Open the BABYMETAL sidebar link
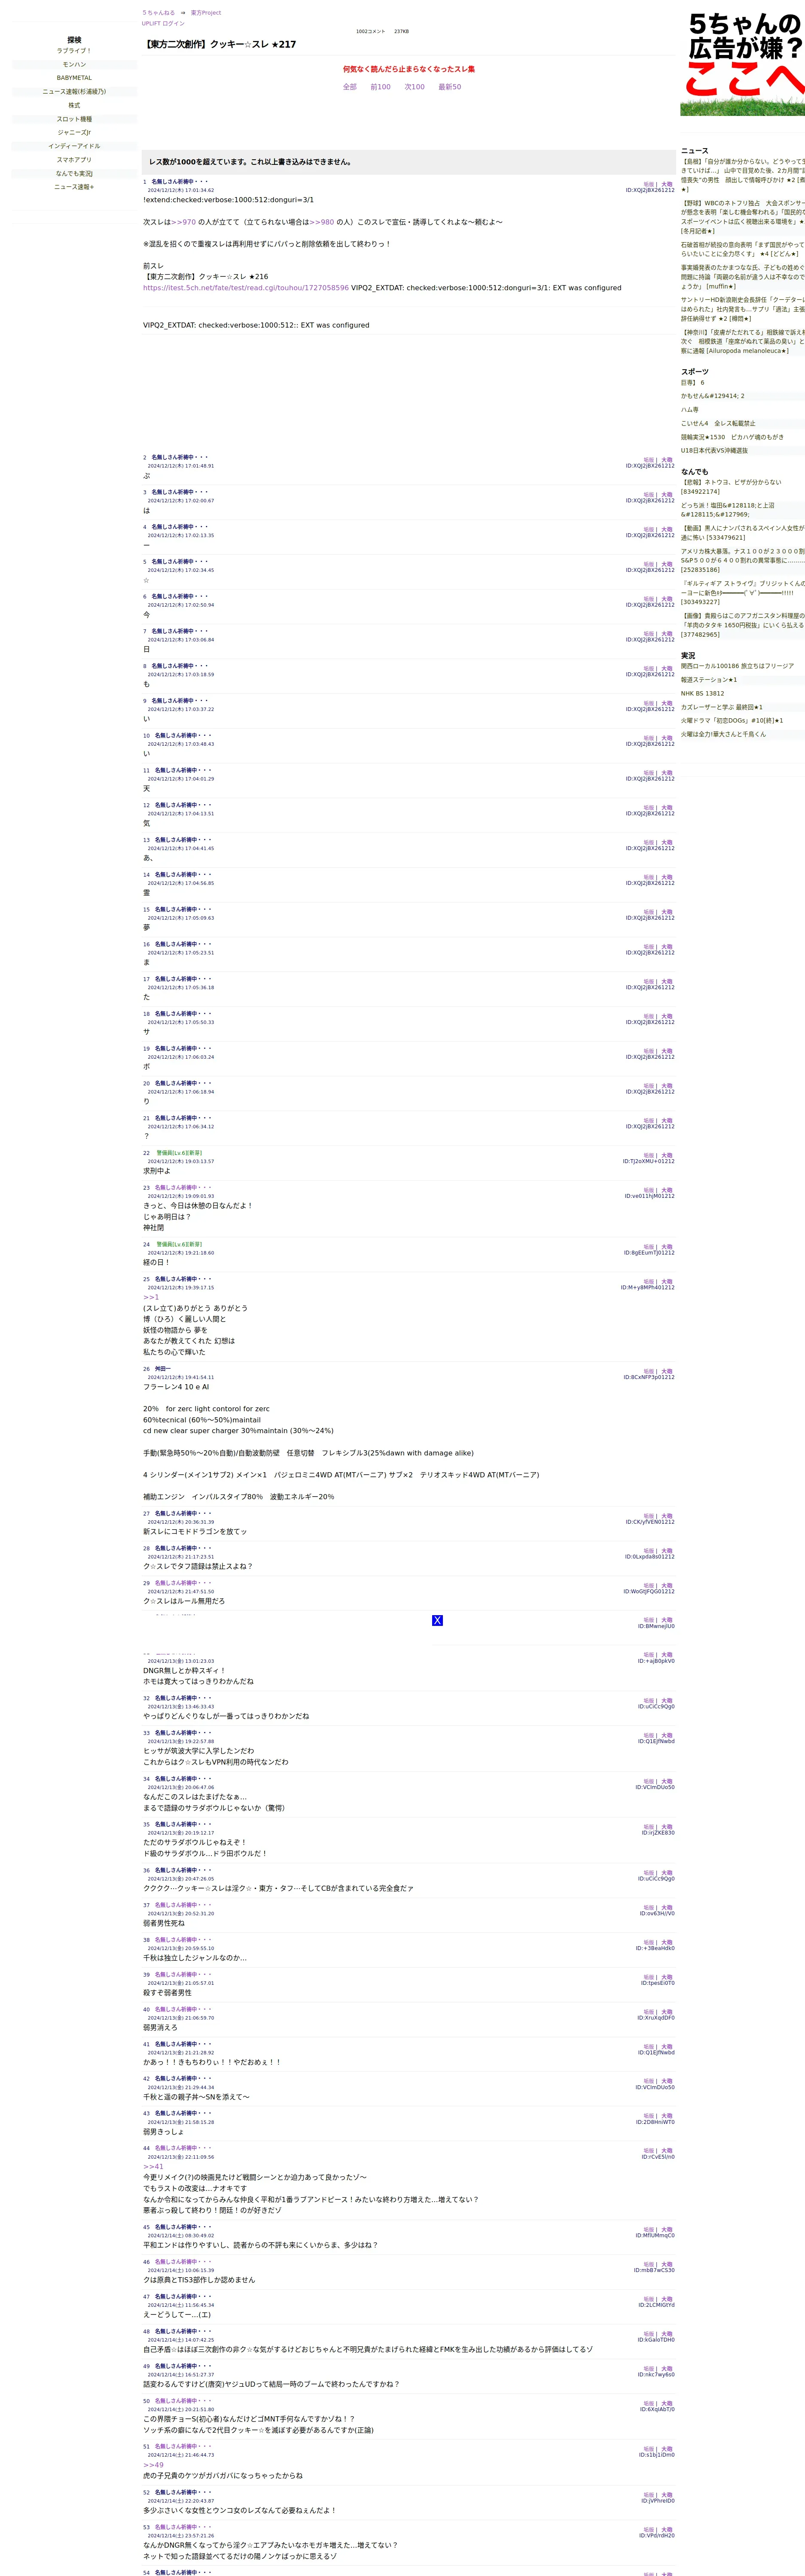Screen dimensions: 805x2576 pos(74,78)
